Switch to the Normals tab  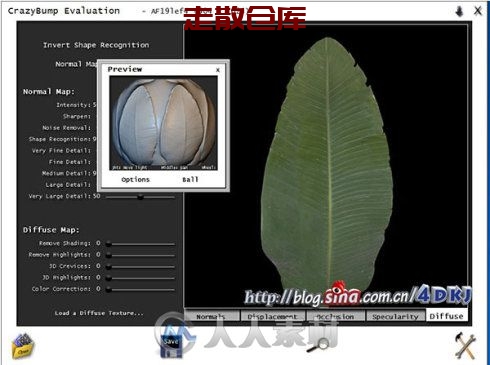(x=211, y=316)
